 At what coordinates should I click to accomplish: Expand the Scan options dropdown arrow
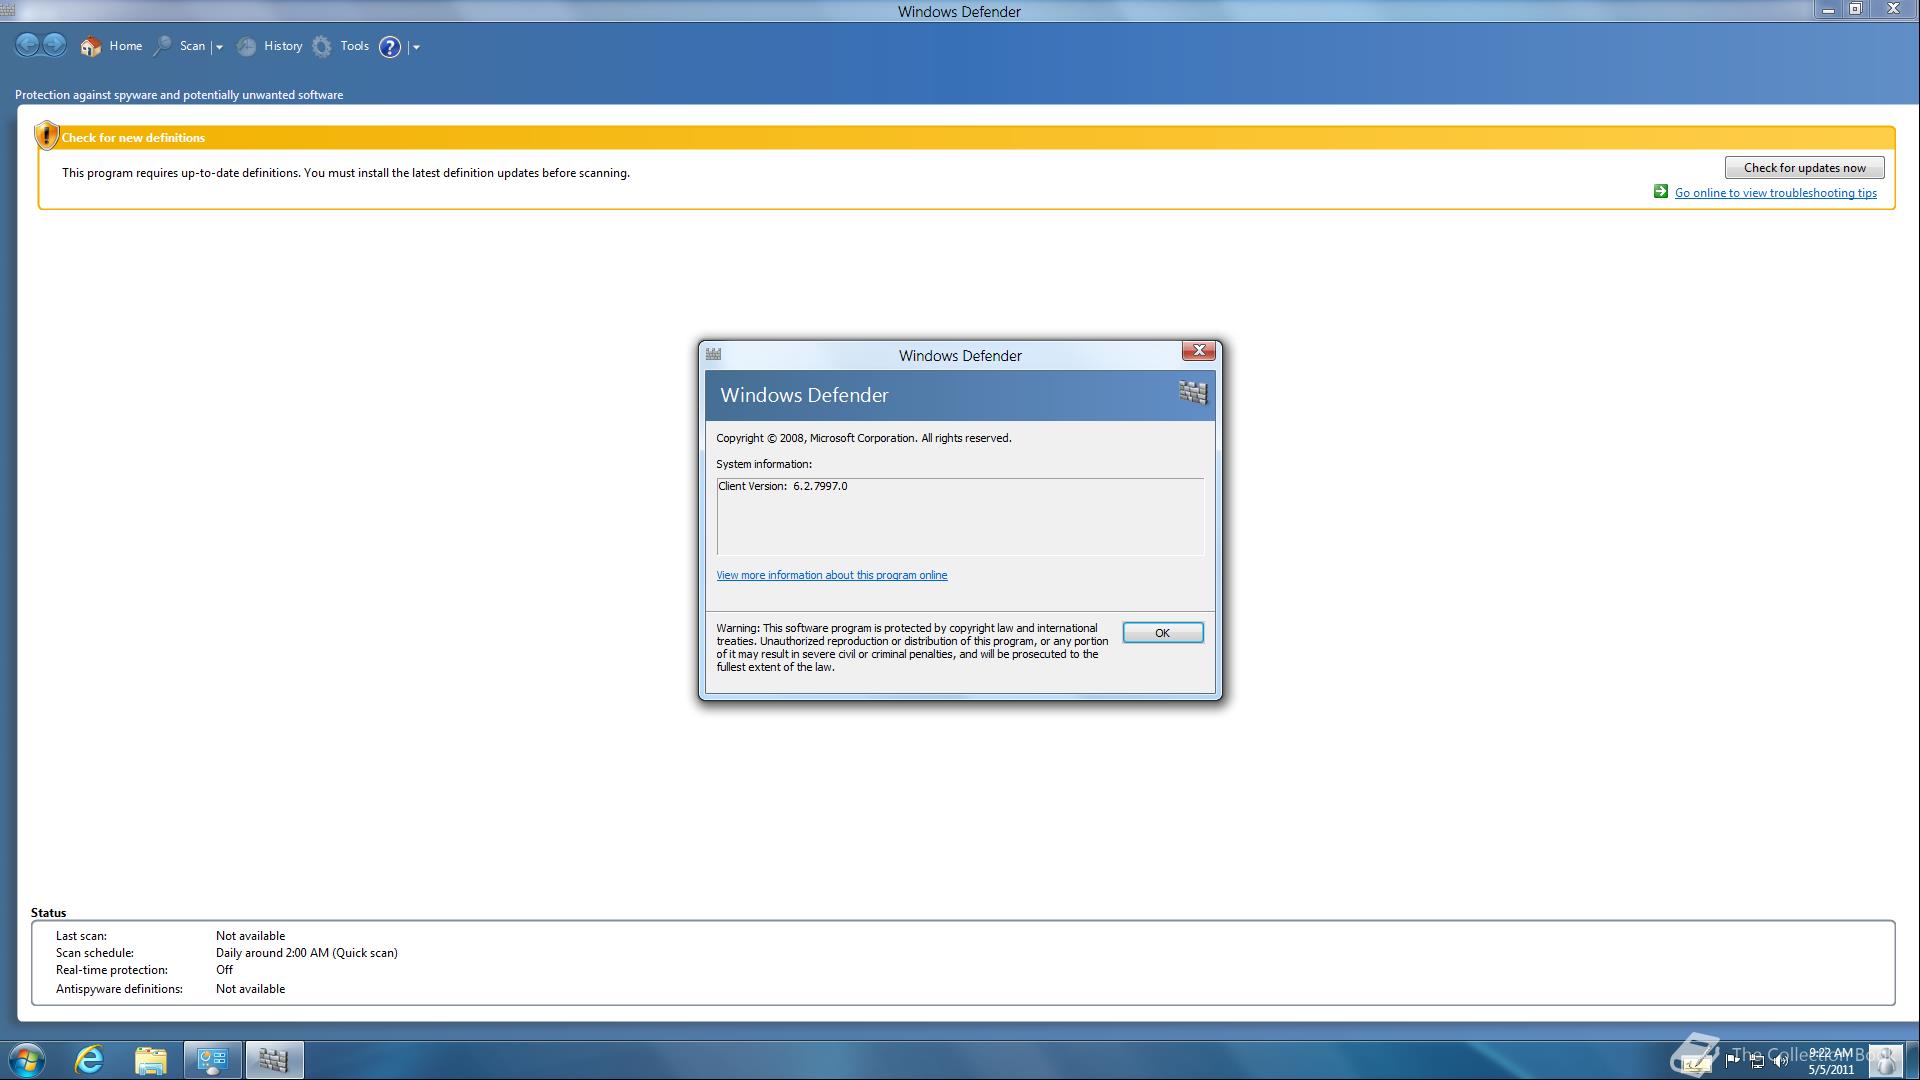[219, 47]
